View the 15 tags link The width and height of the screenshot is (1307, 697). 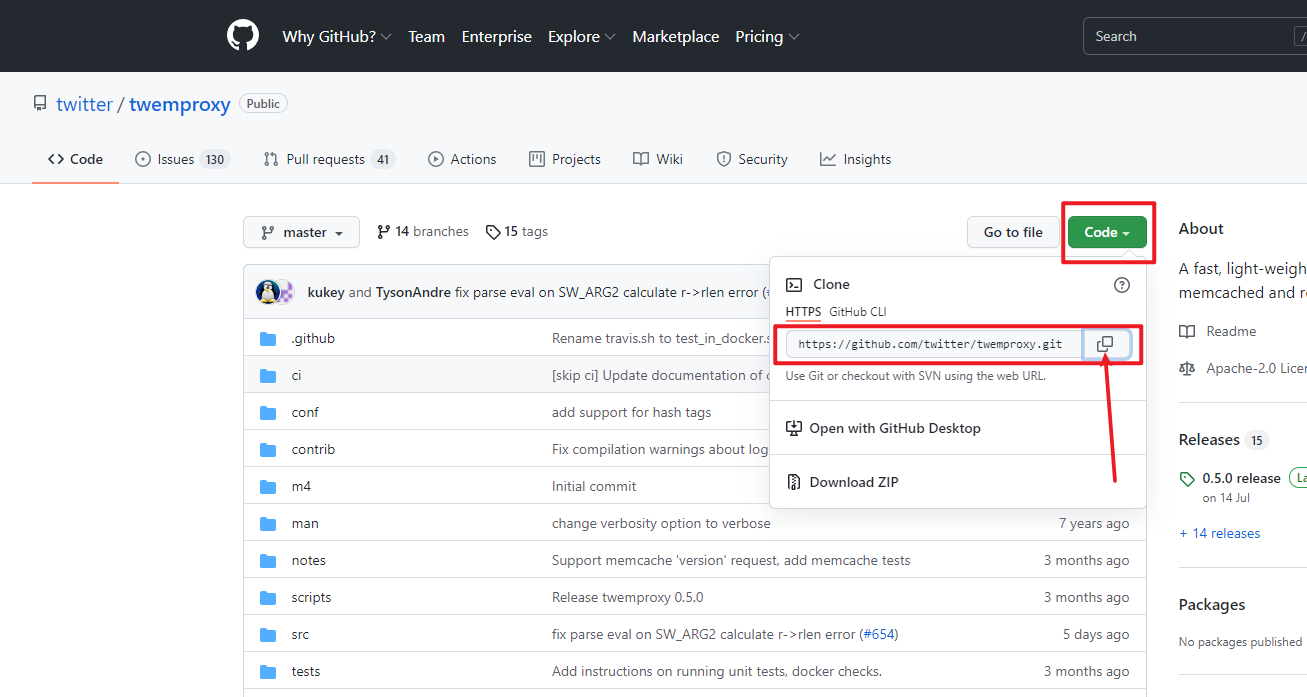[x=517, y=231]
